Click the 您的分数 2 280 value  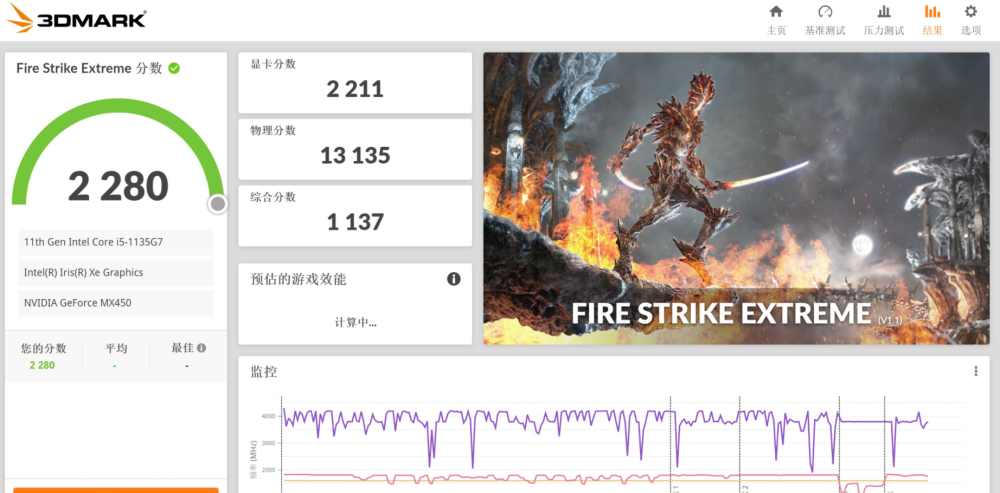pyautogui.click(x=42, y=365)
